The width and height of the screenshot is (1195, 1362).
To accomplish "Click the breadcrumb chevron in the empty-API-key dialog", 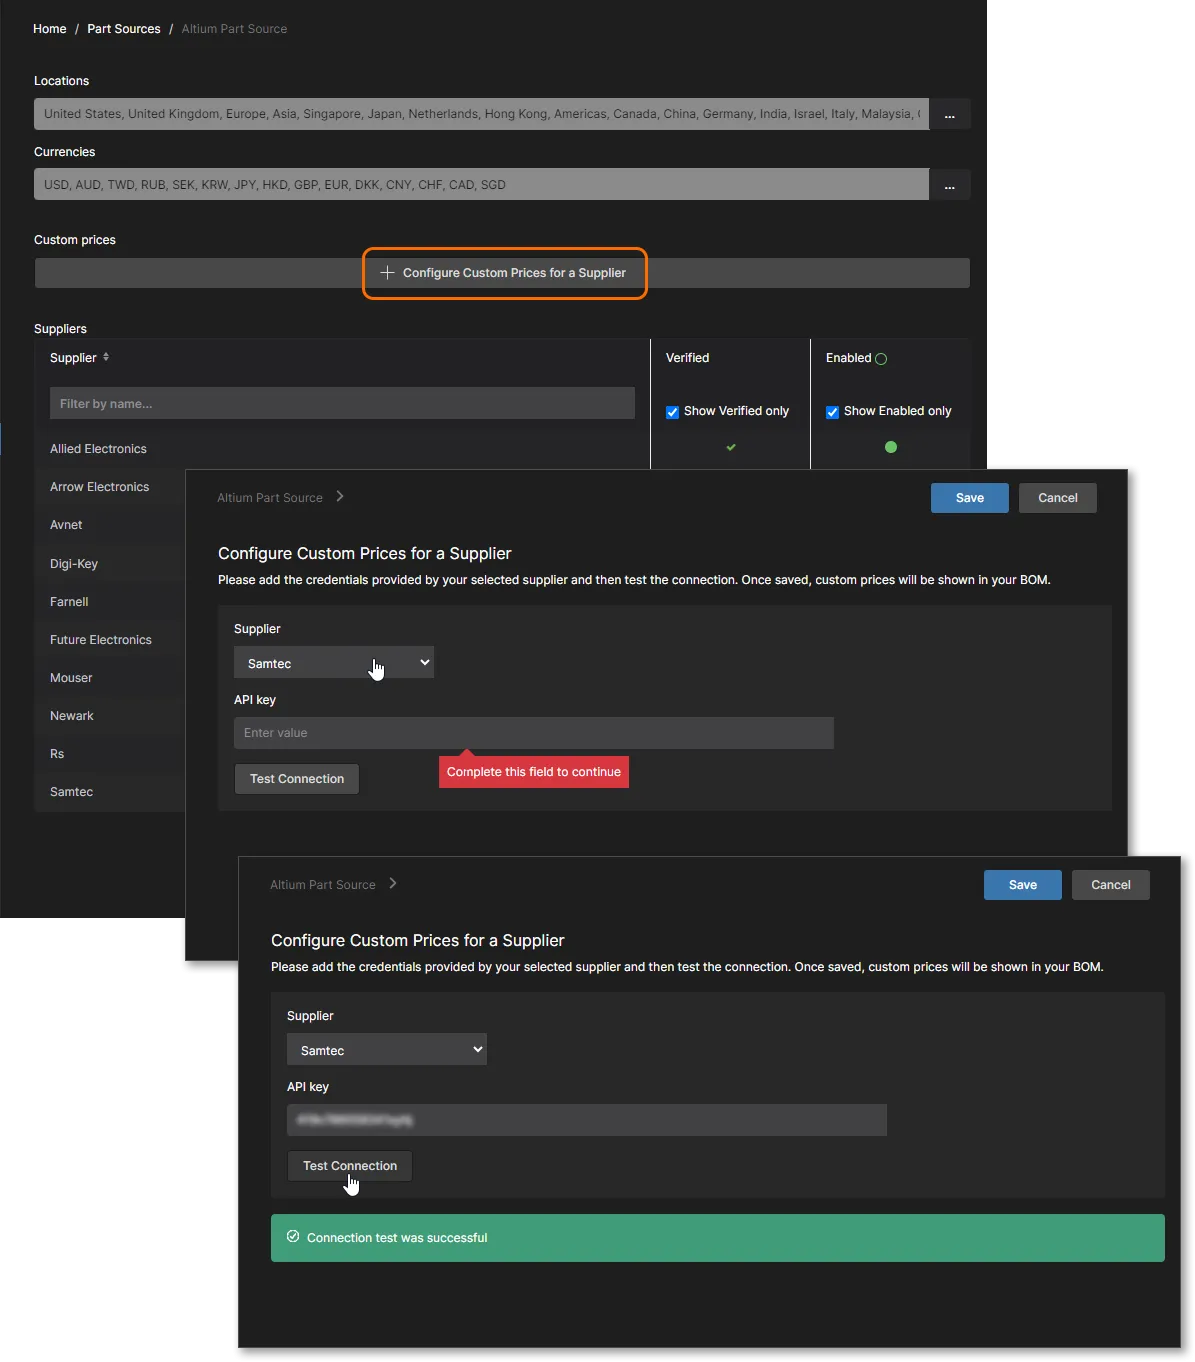I will [x=340, y=496].
